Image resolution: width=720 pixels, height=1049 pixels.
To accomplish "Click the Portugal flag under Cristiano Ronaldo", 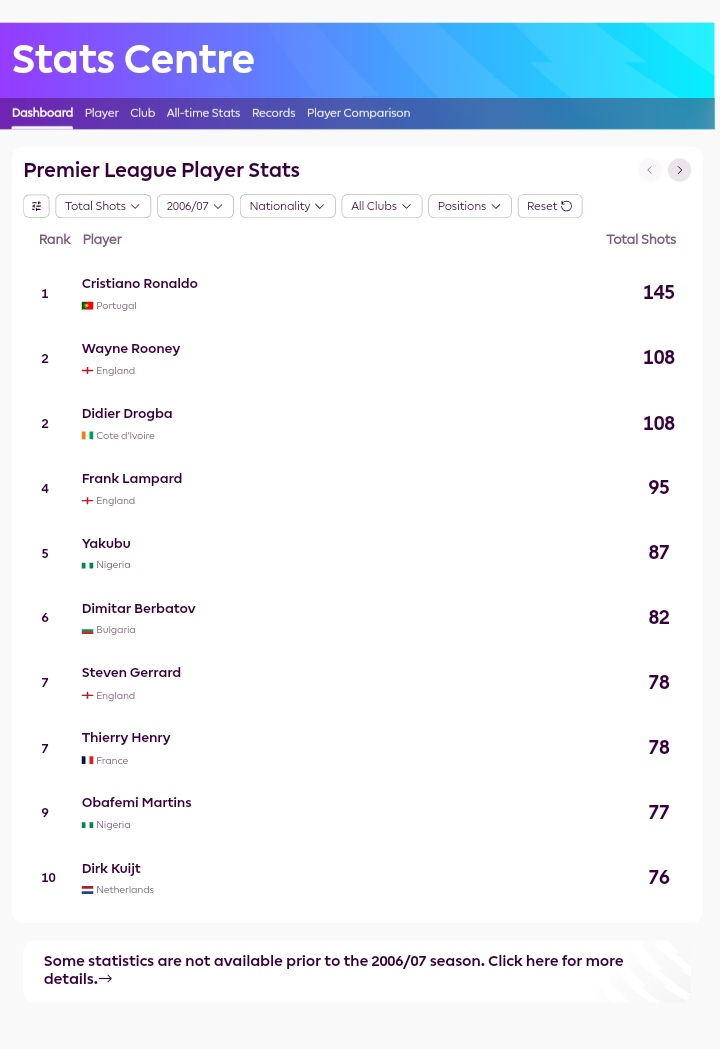I will point(88,306).
